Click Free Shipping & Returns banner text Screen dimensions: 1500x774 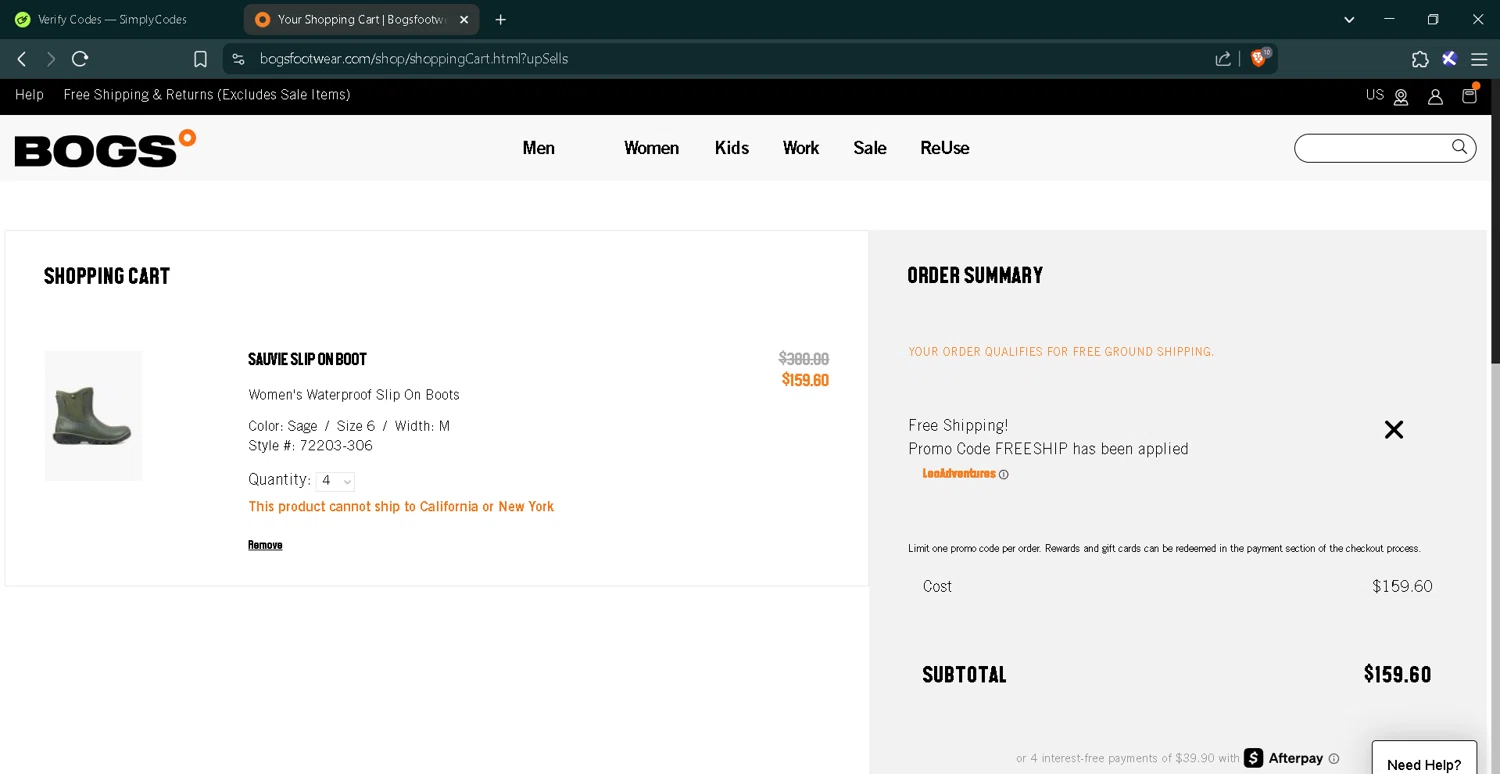[x=207, y=95]
